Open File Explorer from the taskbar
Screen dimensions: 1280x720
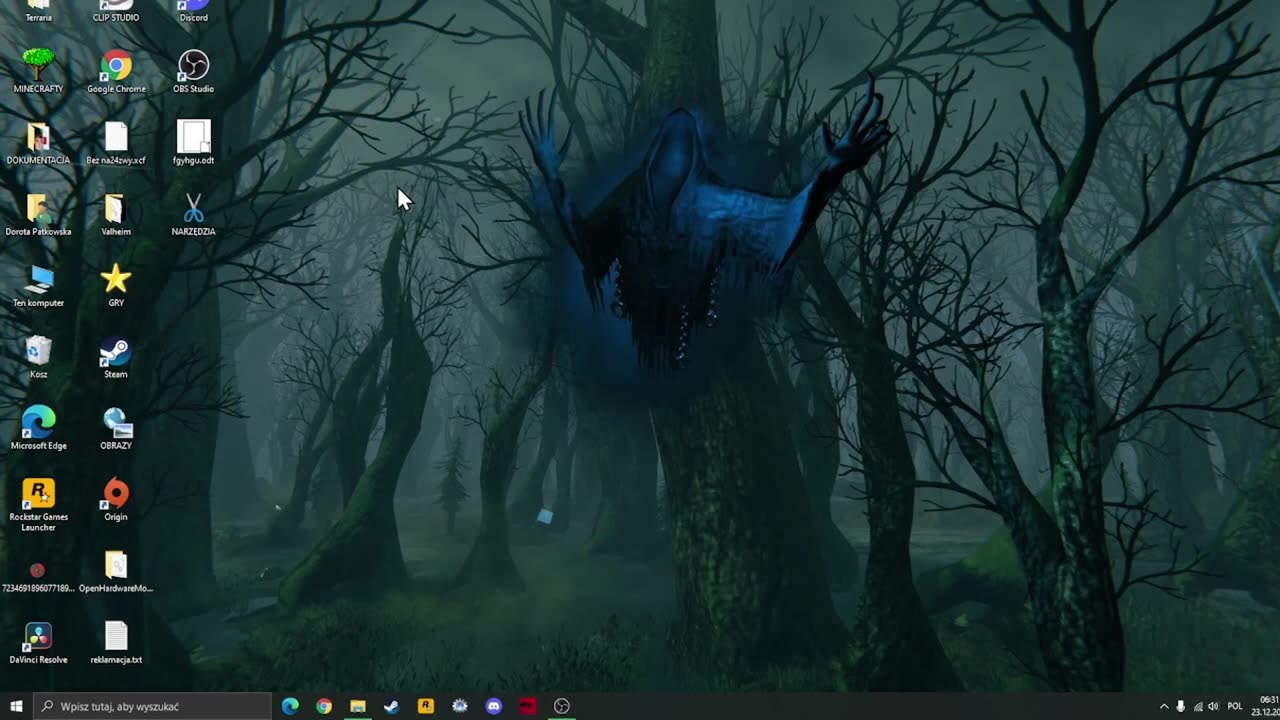point(358,706)
